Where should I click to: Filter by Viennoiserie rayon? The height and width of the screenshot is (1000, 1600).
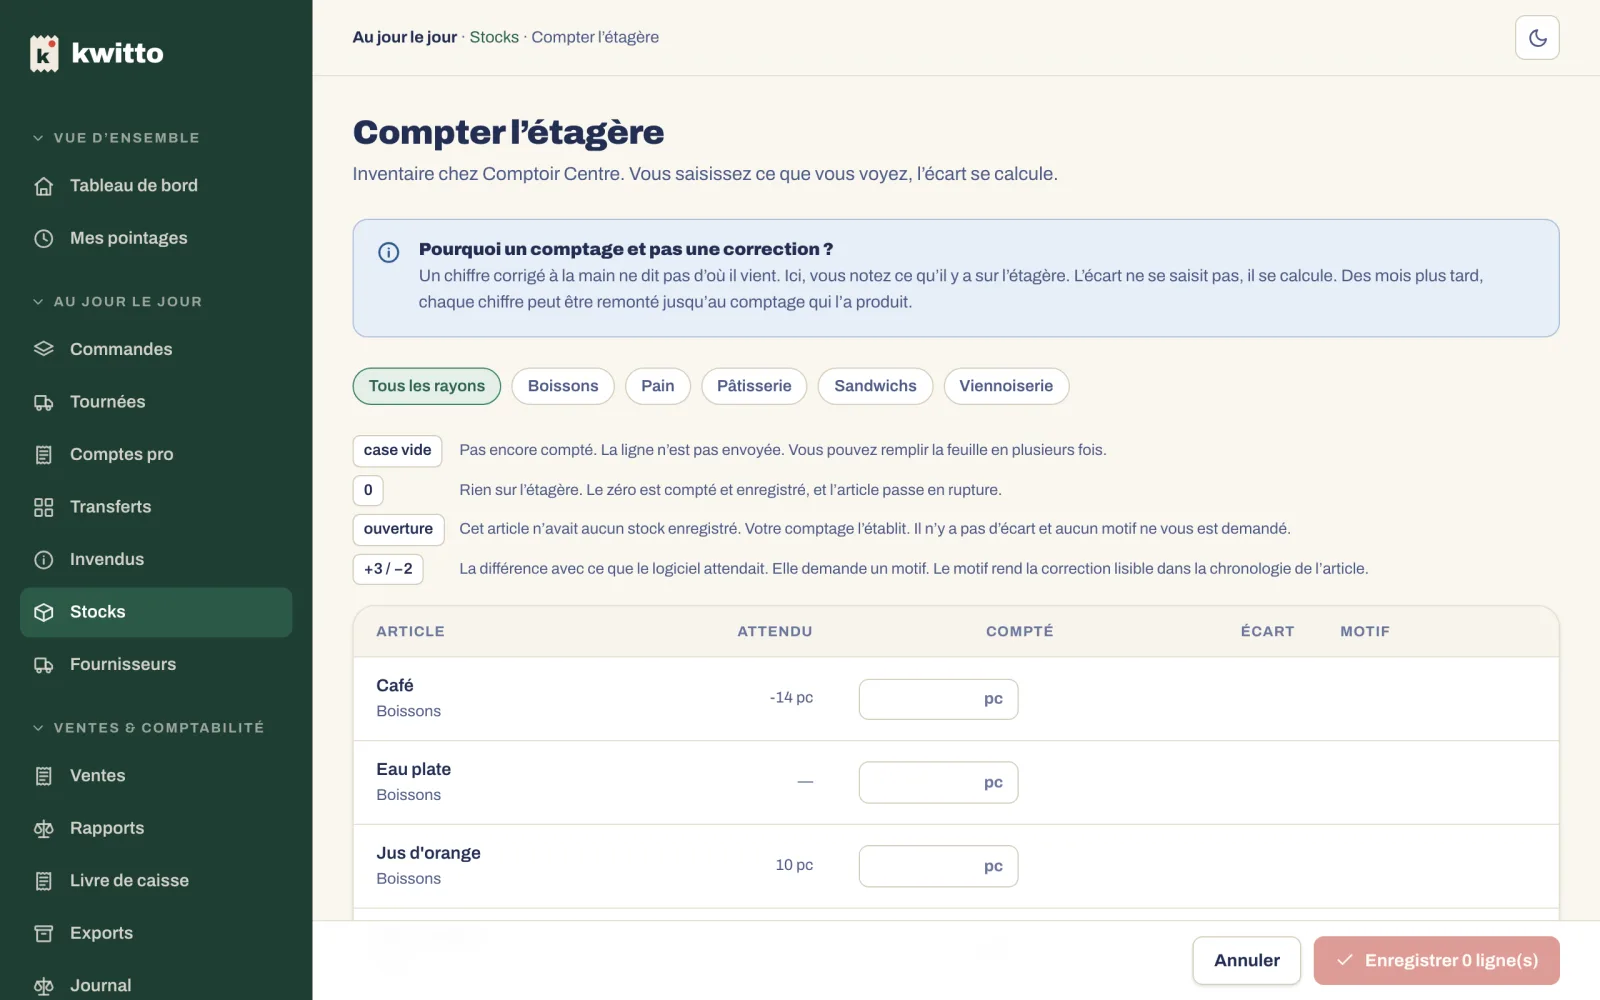1006,386
